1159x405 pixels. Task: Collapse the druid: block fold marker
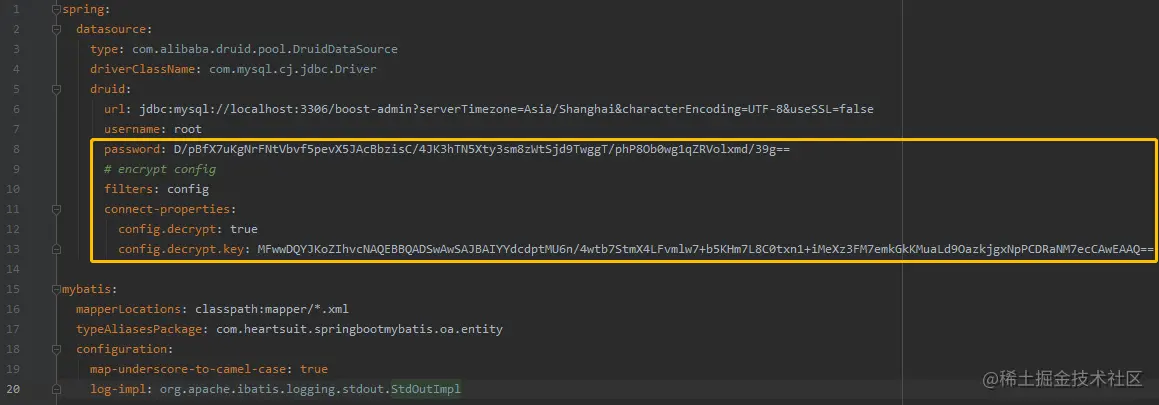[x=56, y=89]
